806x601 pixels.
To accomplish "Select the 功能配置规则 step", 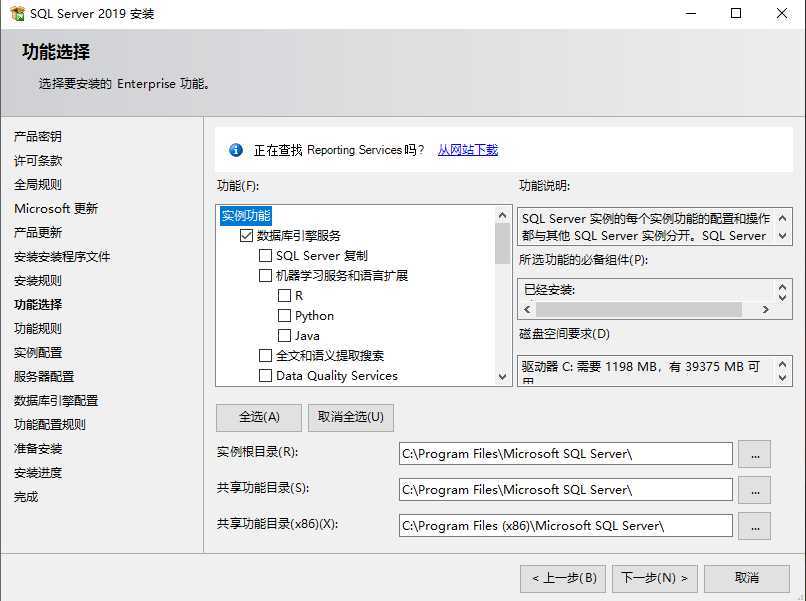I will coord(49,425).
